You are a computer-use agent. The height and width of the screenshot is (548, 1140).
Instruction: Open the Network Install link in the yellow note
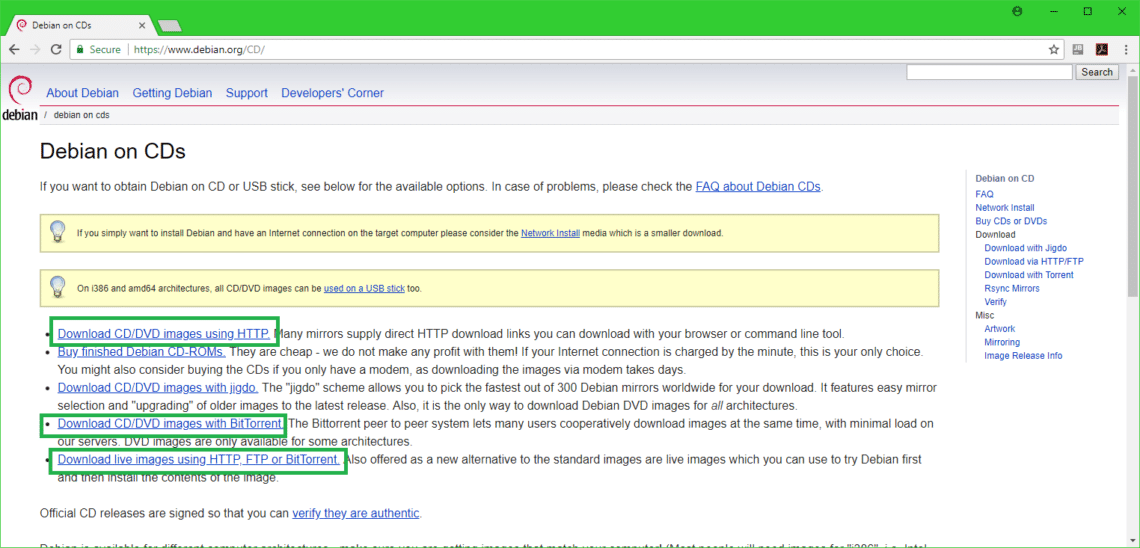550,233
